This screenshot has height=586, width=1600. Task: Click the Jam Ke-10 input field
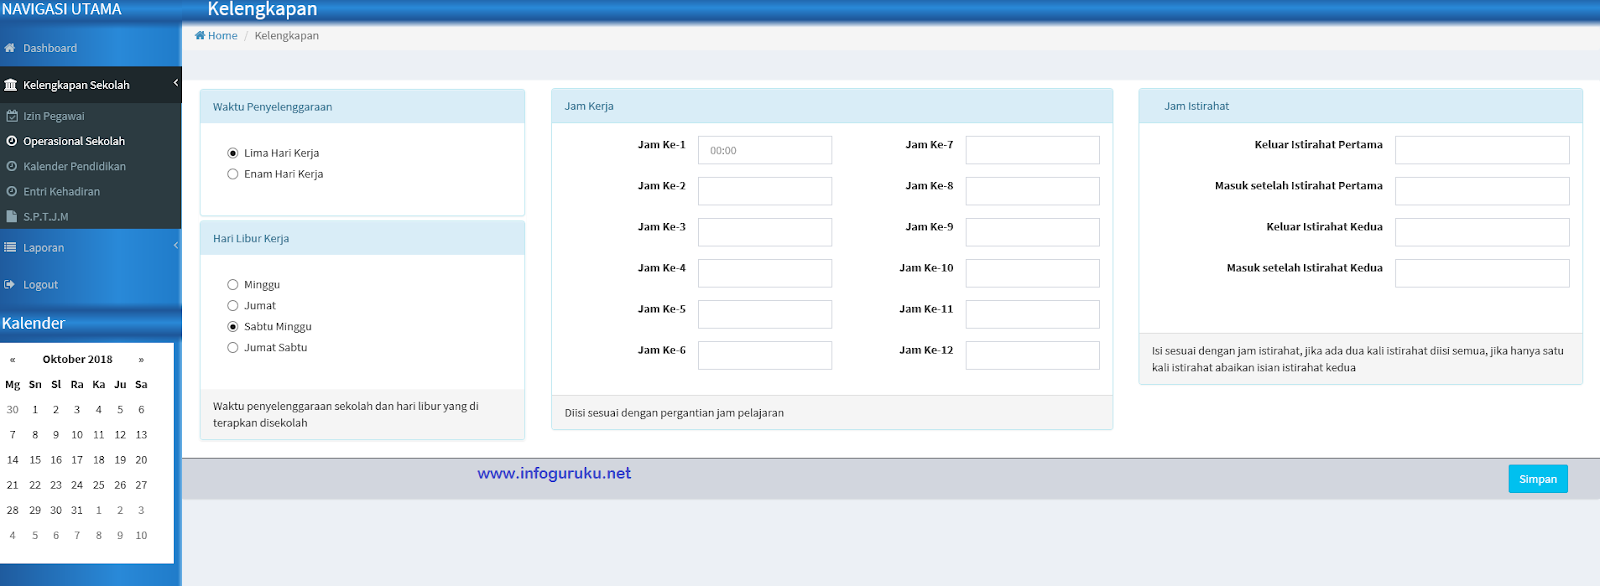(x=1033, y=273)
